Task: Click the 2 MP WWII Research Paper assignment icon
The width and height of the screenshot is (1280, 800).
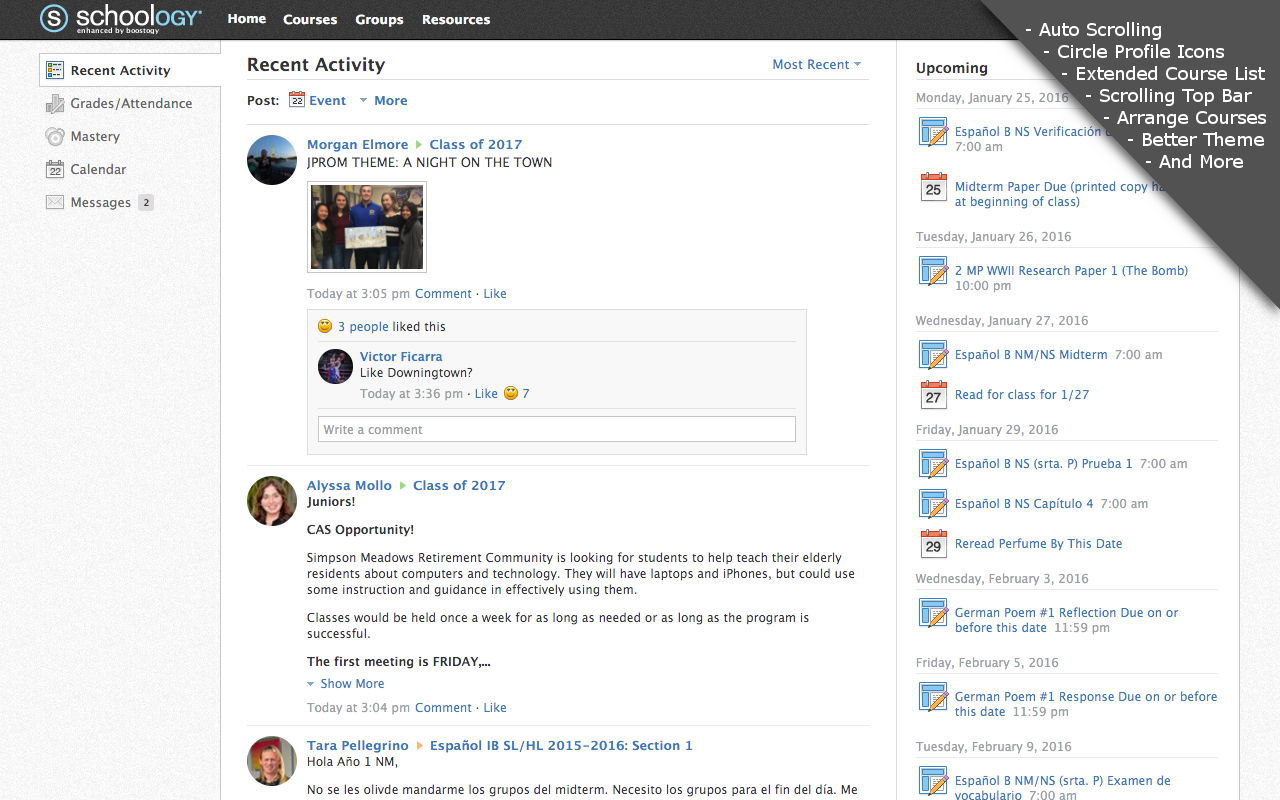Action: (x=933, y=271)
